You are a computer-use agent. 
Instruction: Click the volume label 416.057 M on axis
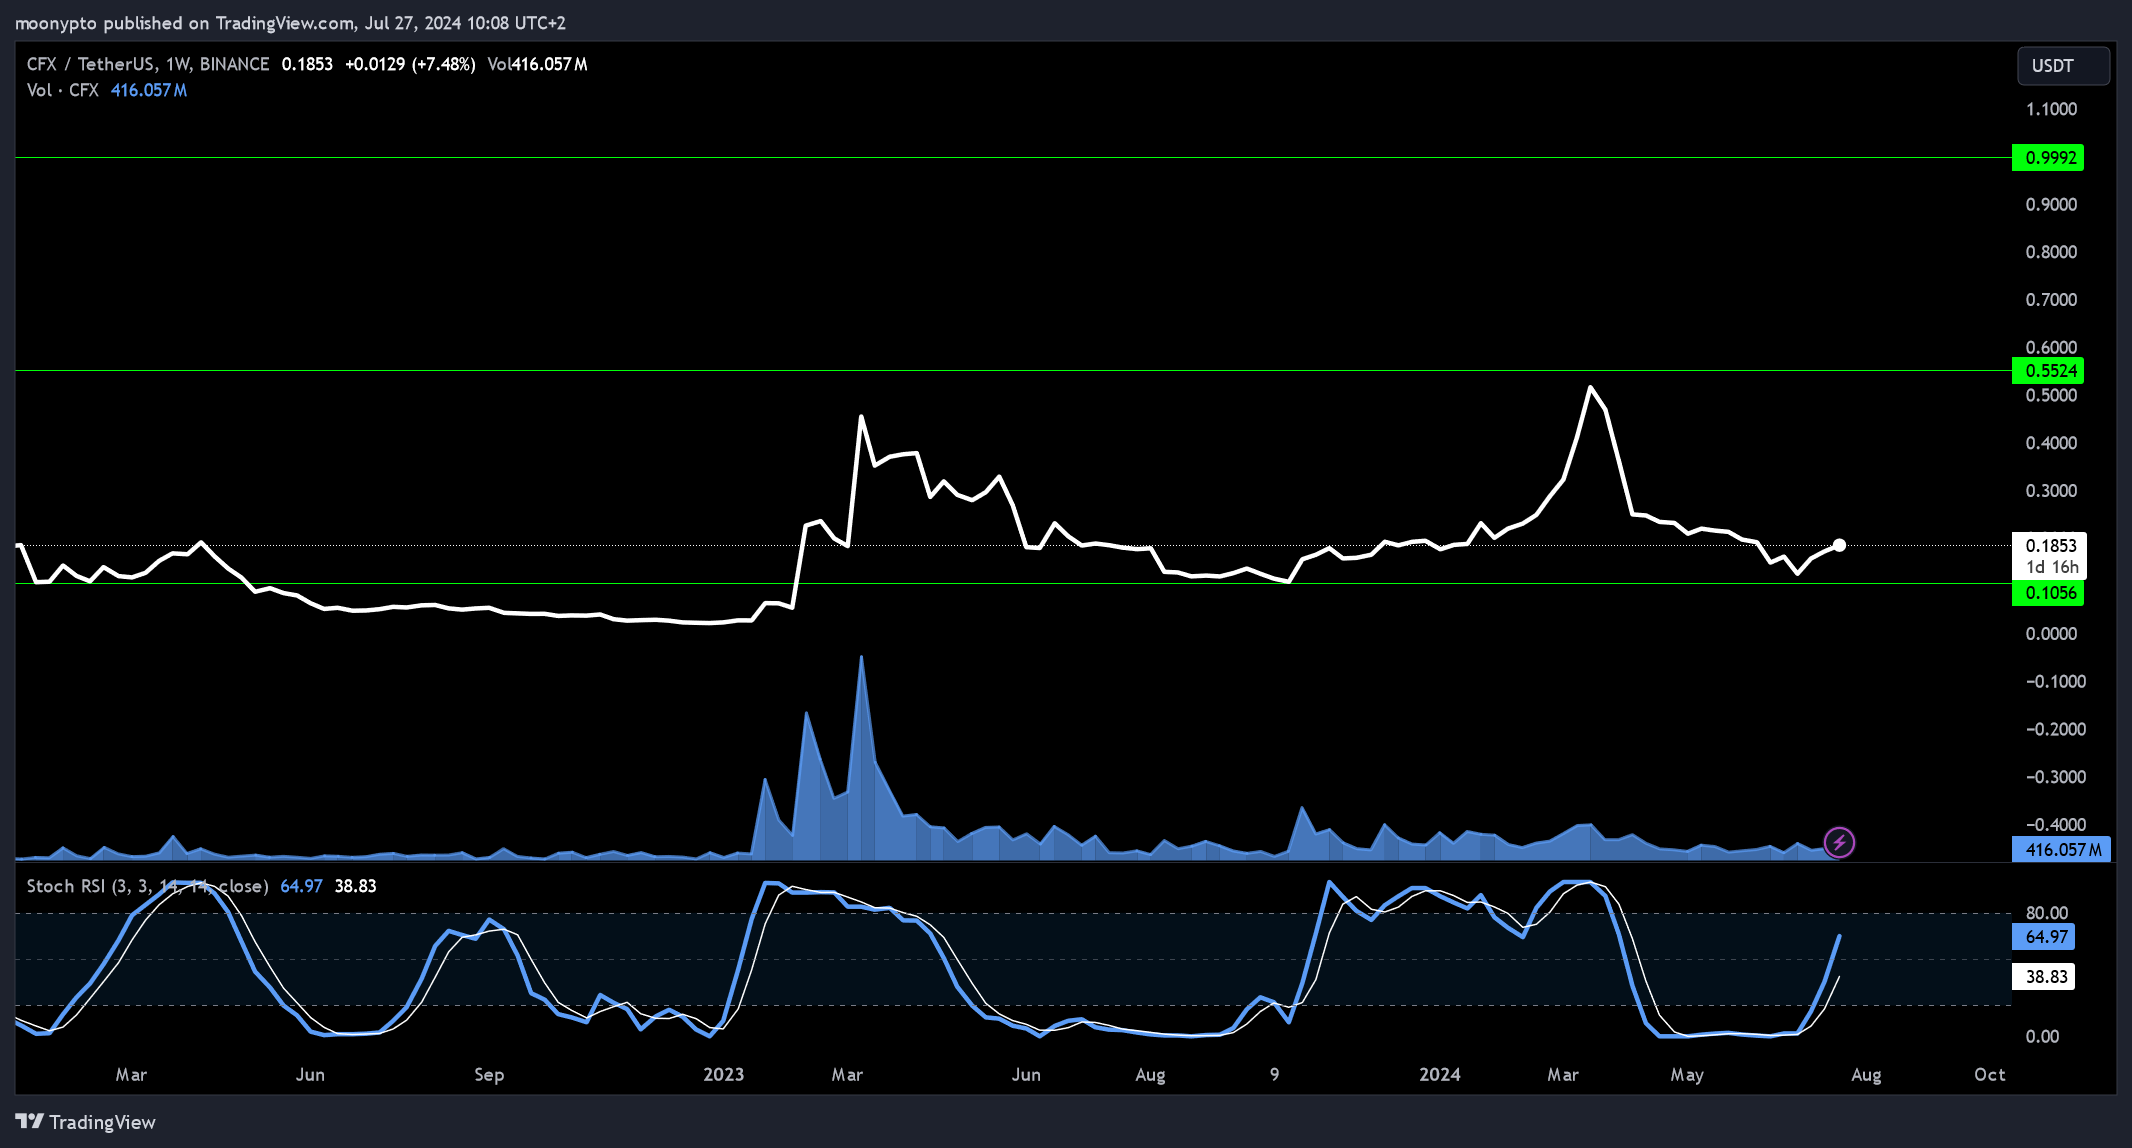(x=2061, y=850)
